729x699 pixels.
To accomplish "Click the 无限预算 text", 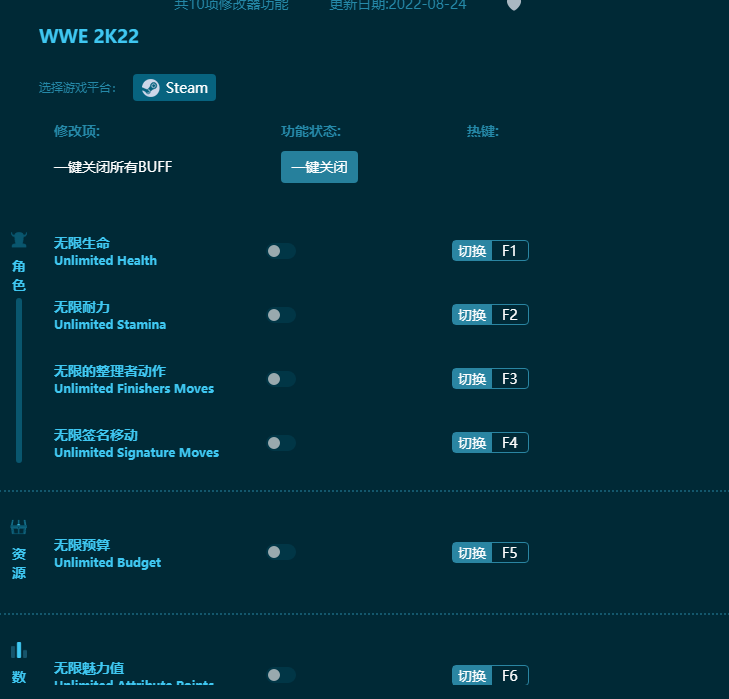I will tap(82, 545).
